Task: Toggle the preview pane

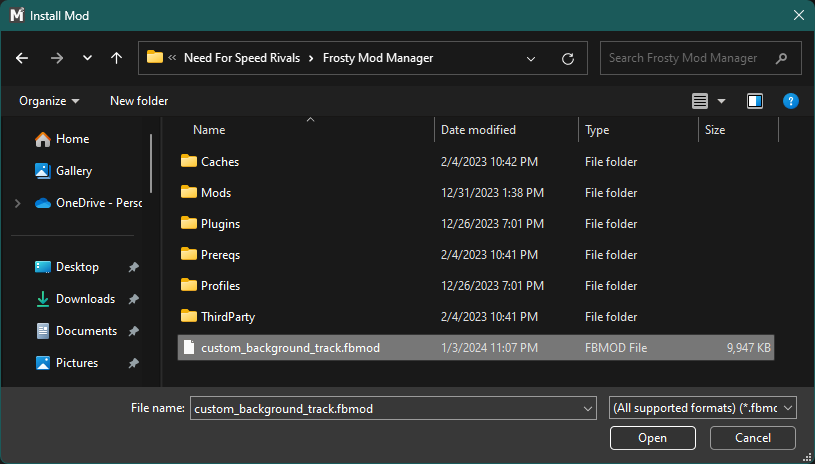Action: [755, 101]
